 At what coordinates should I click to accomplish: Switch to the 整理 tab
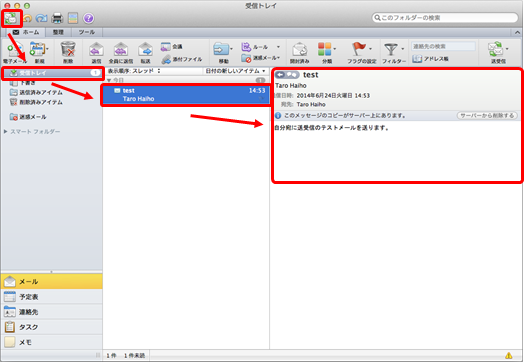click(58, 32)
